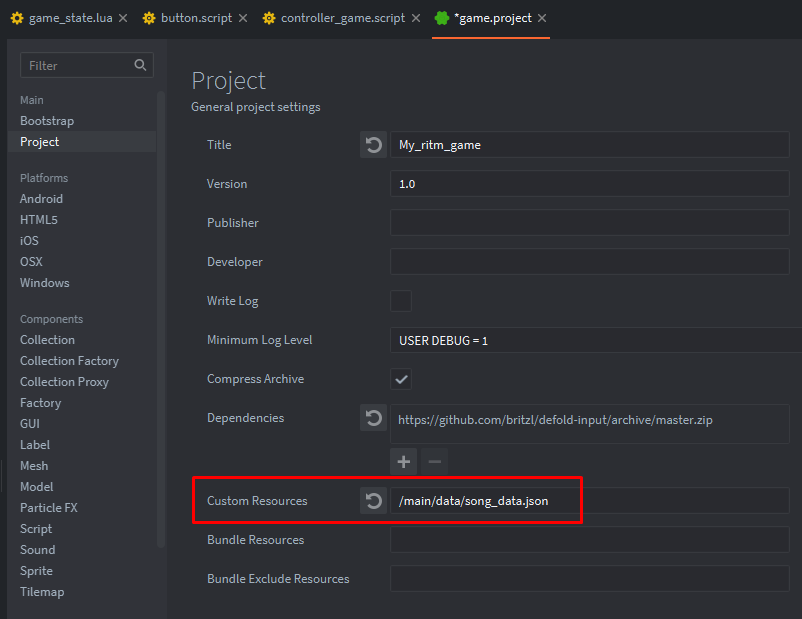Screen dimensions: 802x619
Task: Select HTML5 in the Platforms list
Action: point(39,220)
